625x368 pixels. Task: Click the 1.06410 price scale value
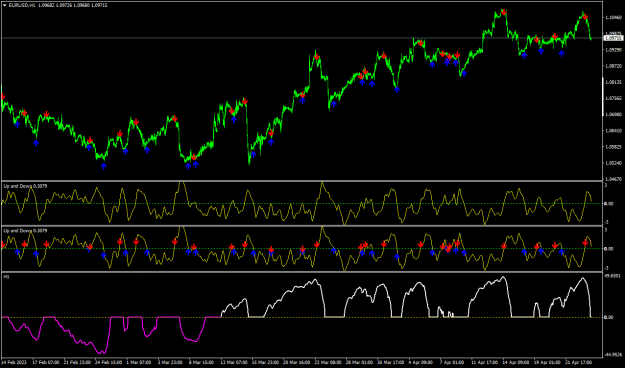pyautogui.click(x=613, y=131)
